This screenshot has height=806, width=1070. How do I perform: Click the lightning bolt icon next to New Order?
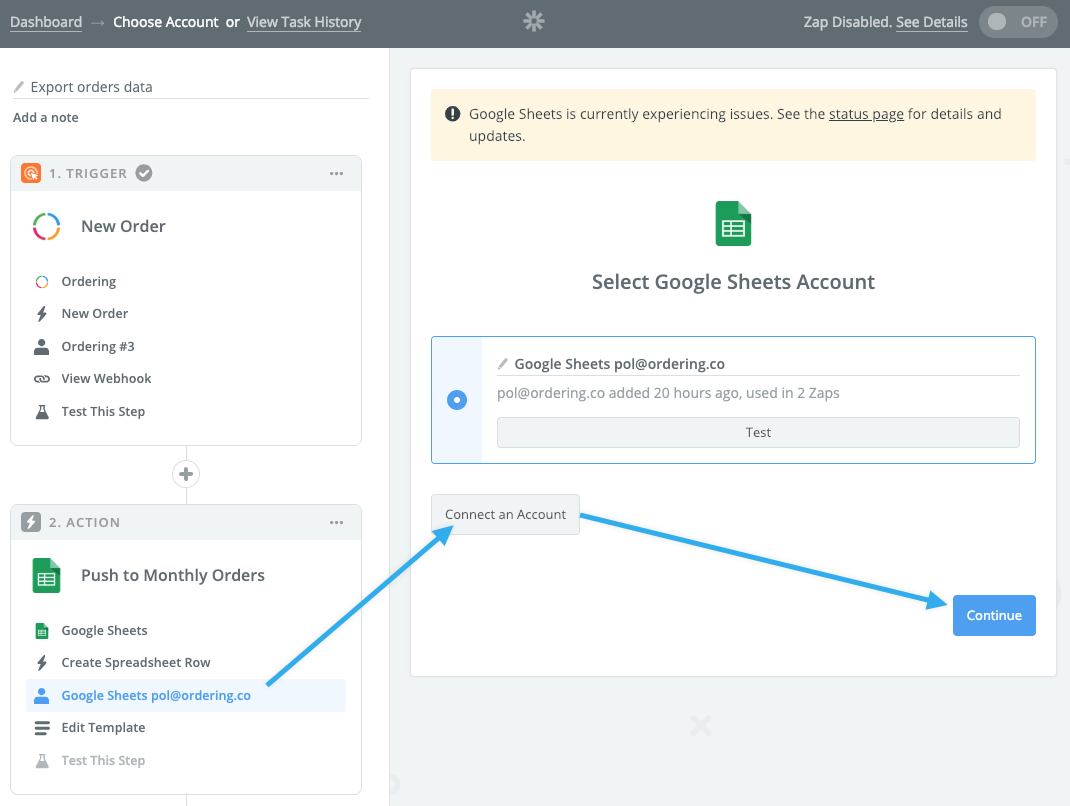pyautogui.click(x=42, y=314)
